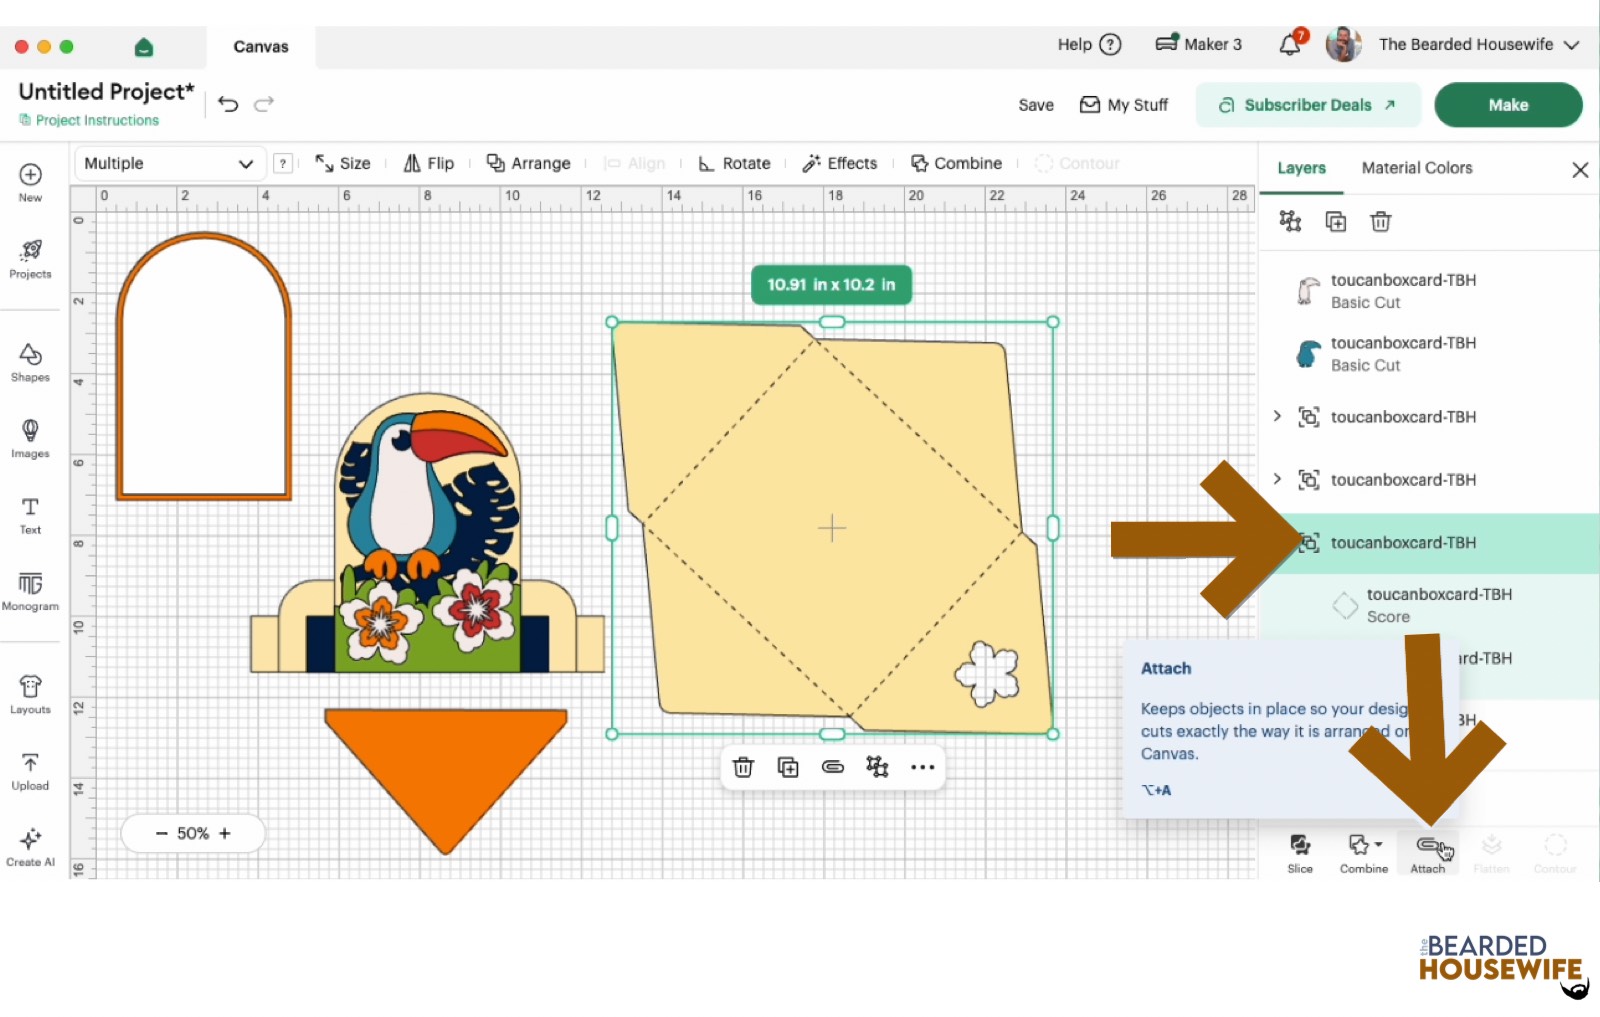Click the operation help question mark

(x=284, y=163)
